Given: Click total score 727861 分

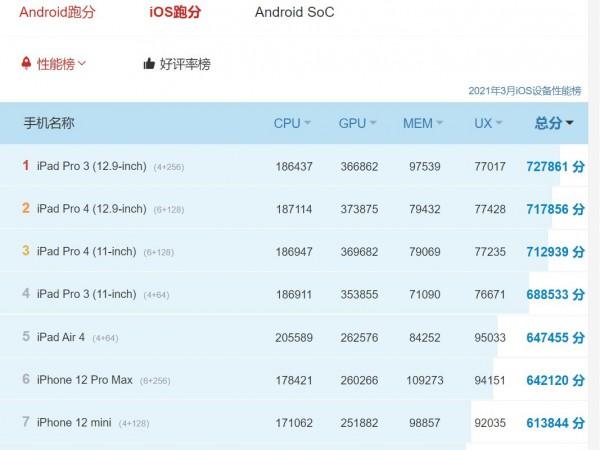Looking at the screenshot, I should [555, 166].
